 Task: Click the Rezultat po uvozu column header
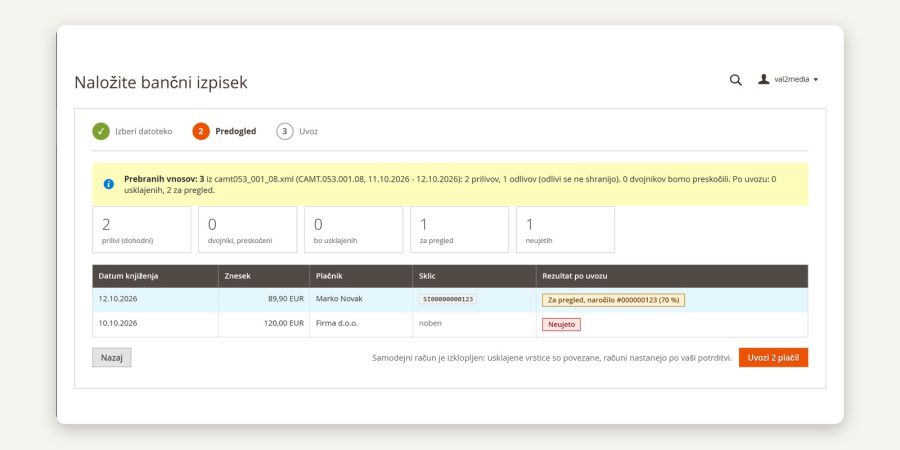(x=672, y=276)
